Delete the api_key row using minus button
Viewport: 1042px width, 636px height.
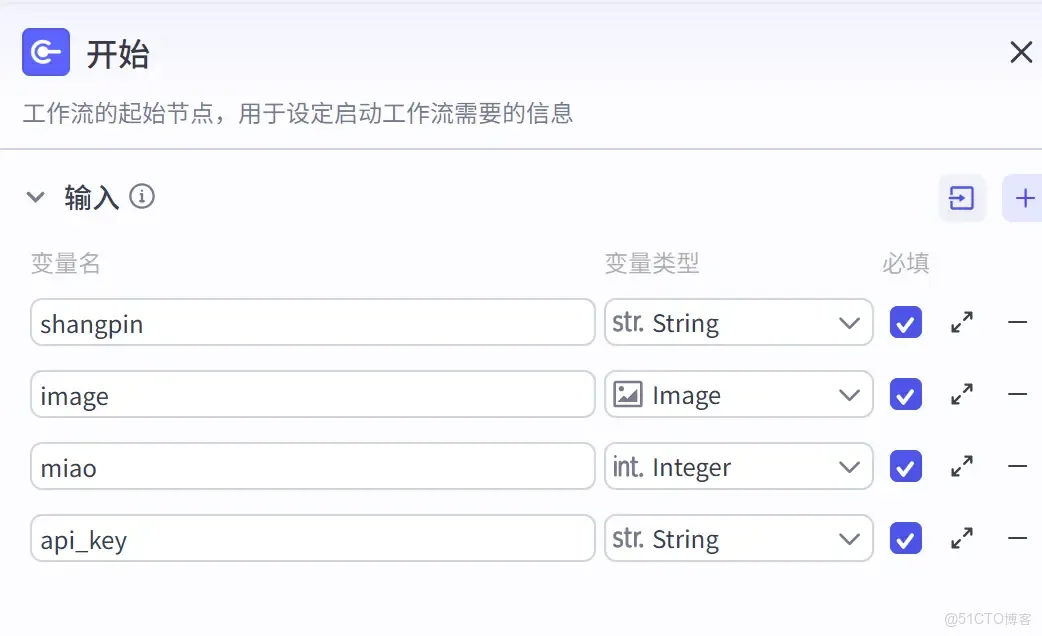point(1017,538)
